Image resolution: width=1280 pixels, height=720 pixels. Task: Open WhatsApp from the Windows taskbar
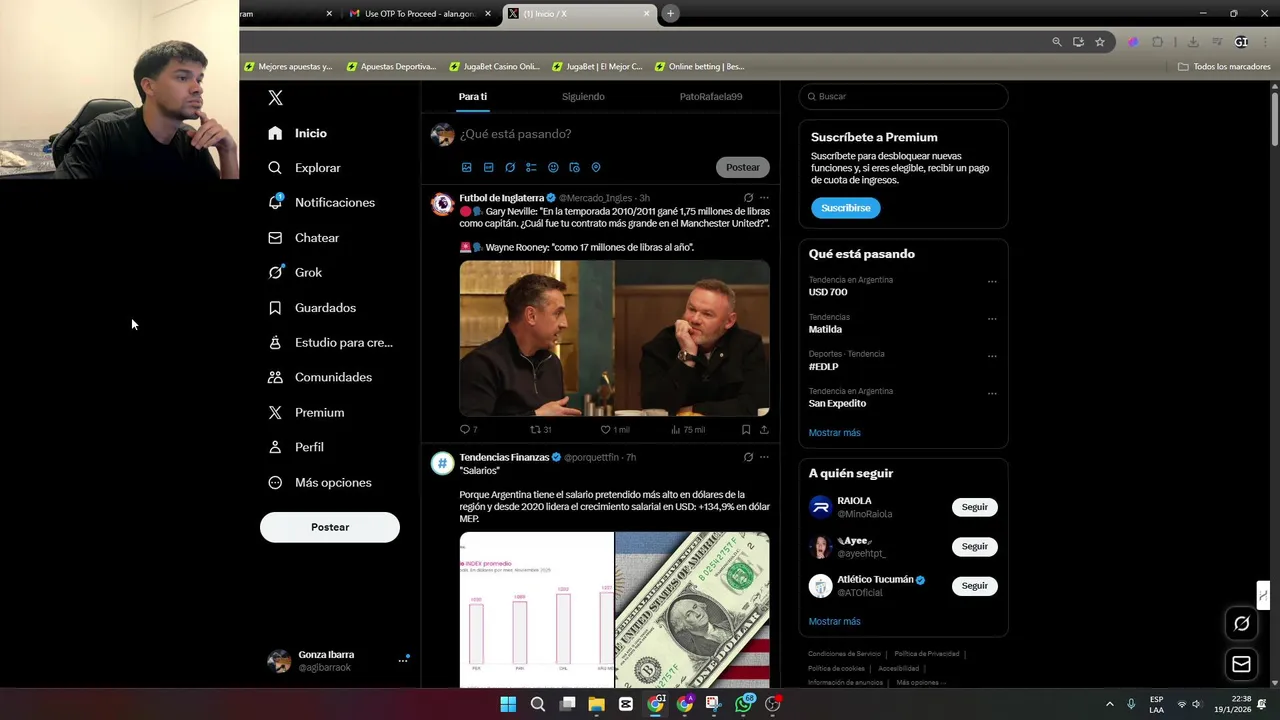pos(743,704)
